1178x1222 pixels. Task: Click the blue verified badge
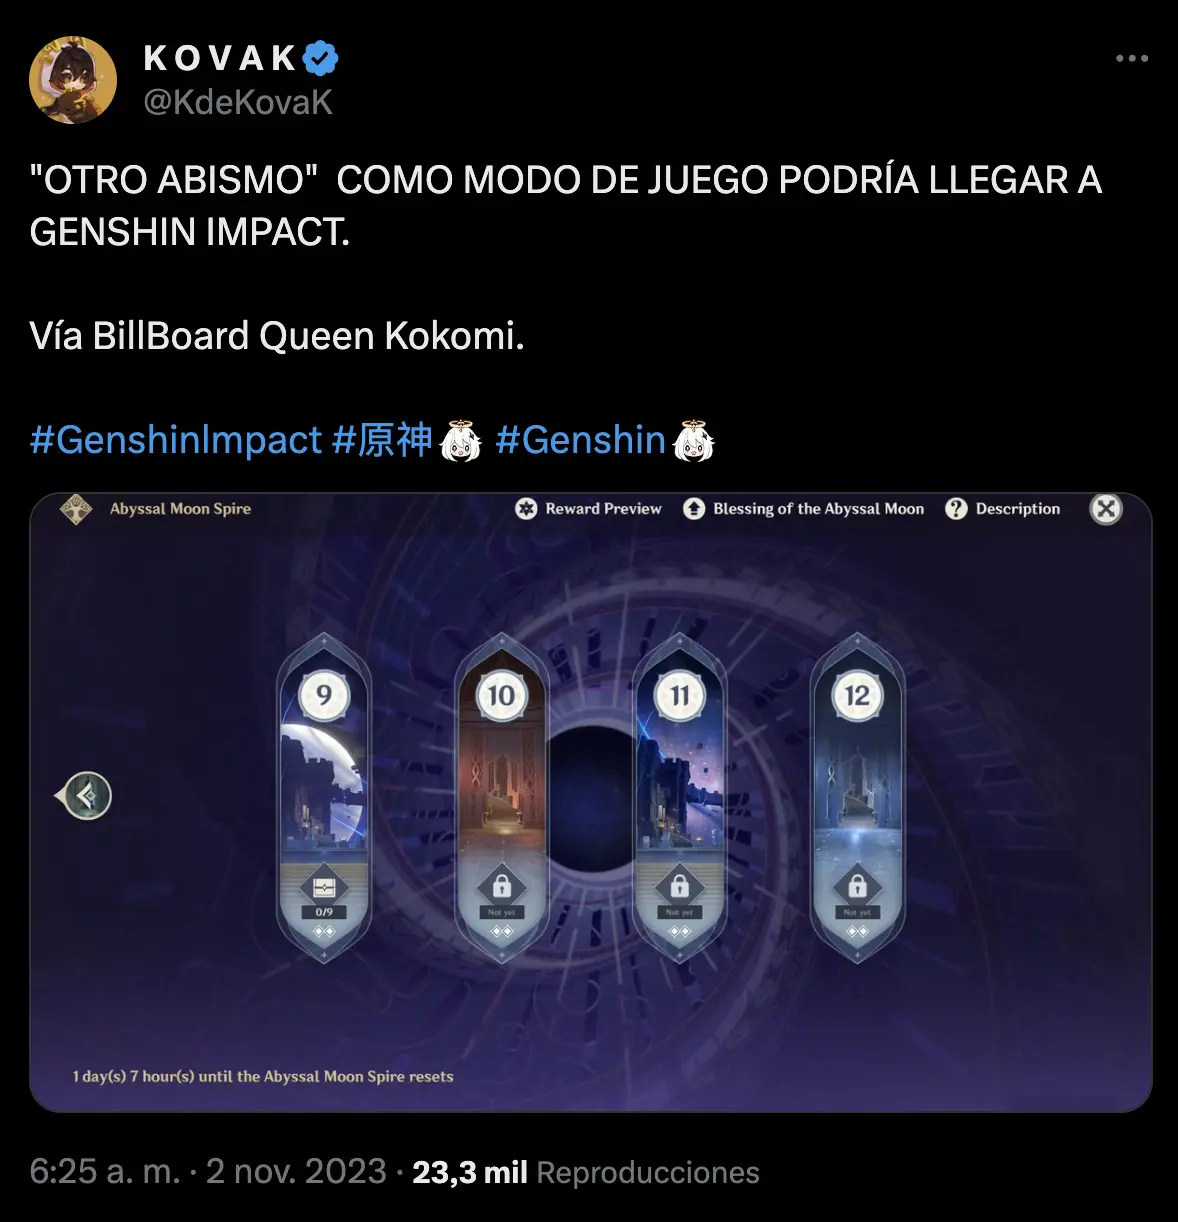tap(321, 58)
